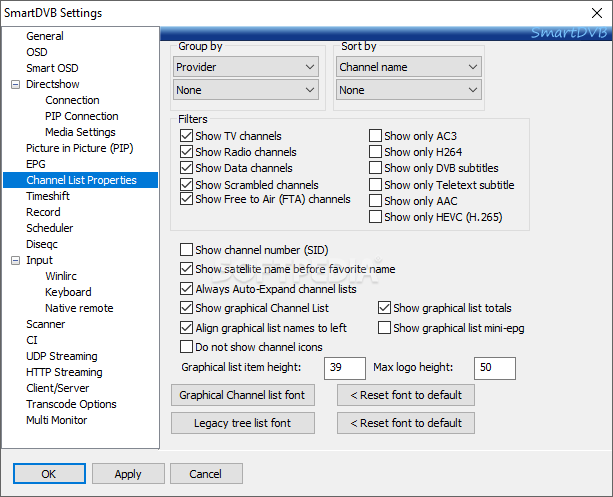Open Transcode Options page

(71, 404)
